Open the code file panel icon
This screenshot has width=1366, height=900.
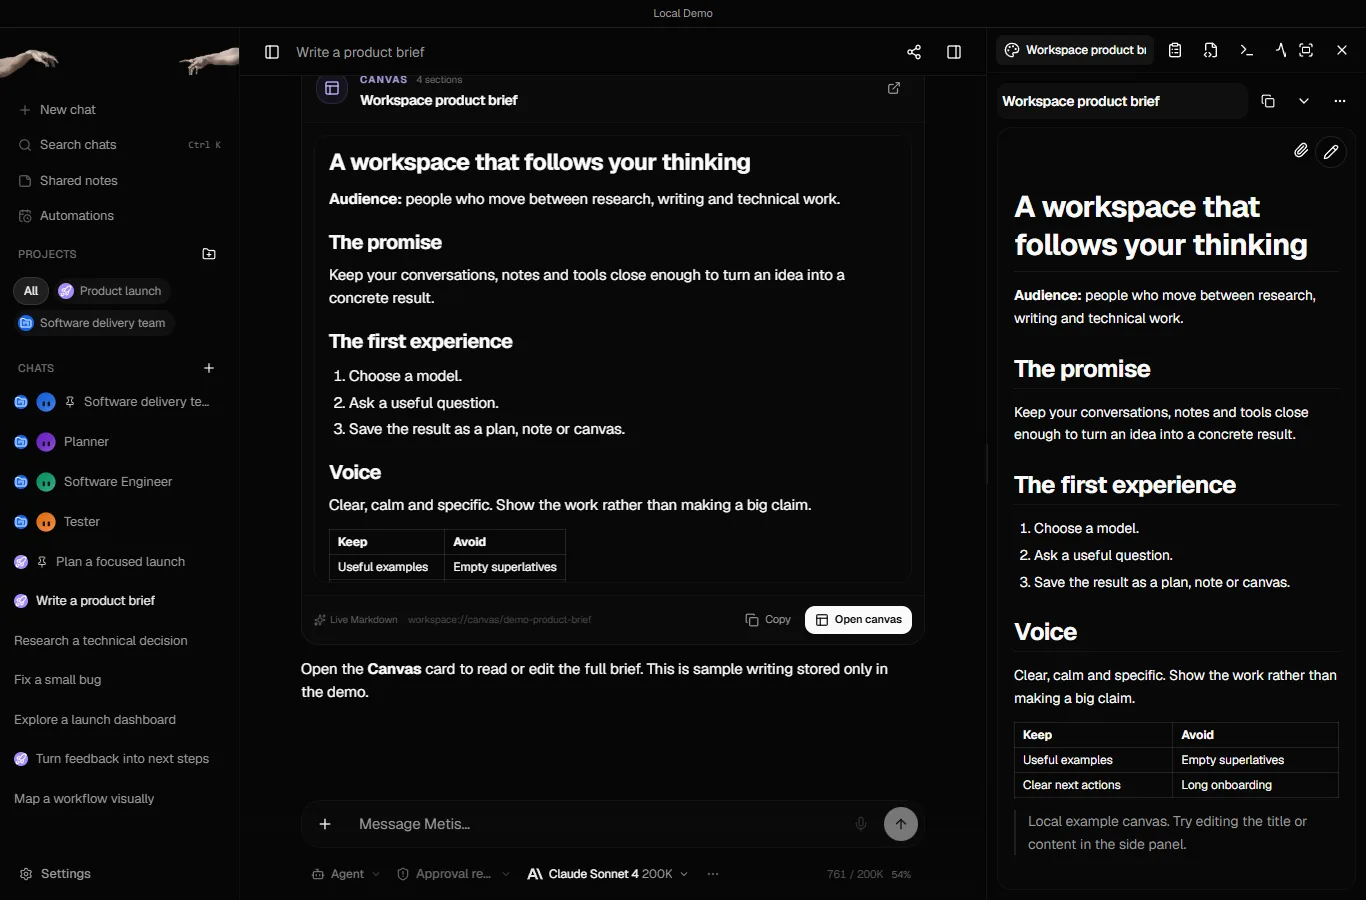(x=1211, y=50)
